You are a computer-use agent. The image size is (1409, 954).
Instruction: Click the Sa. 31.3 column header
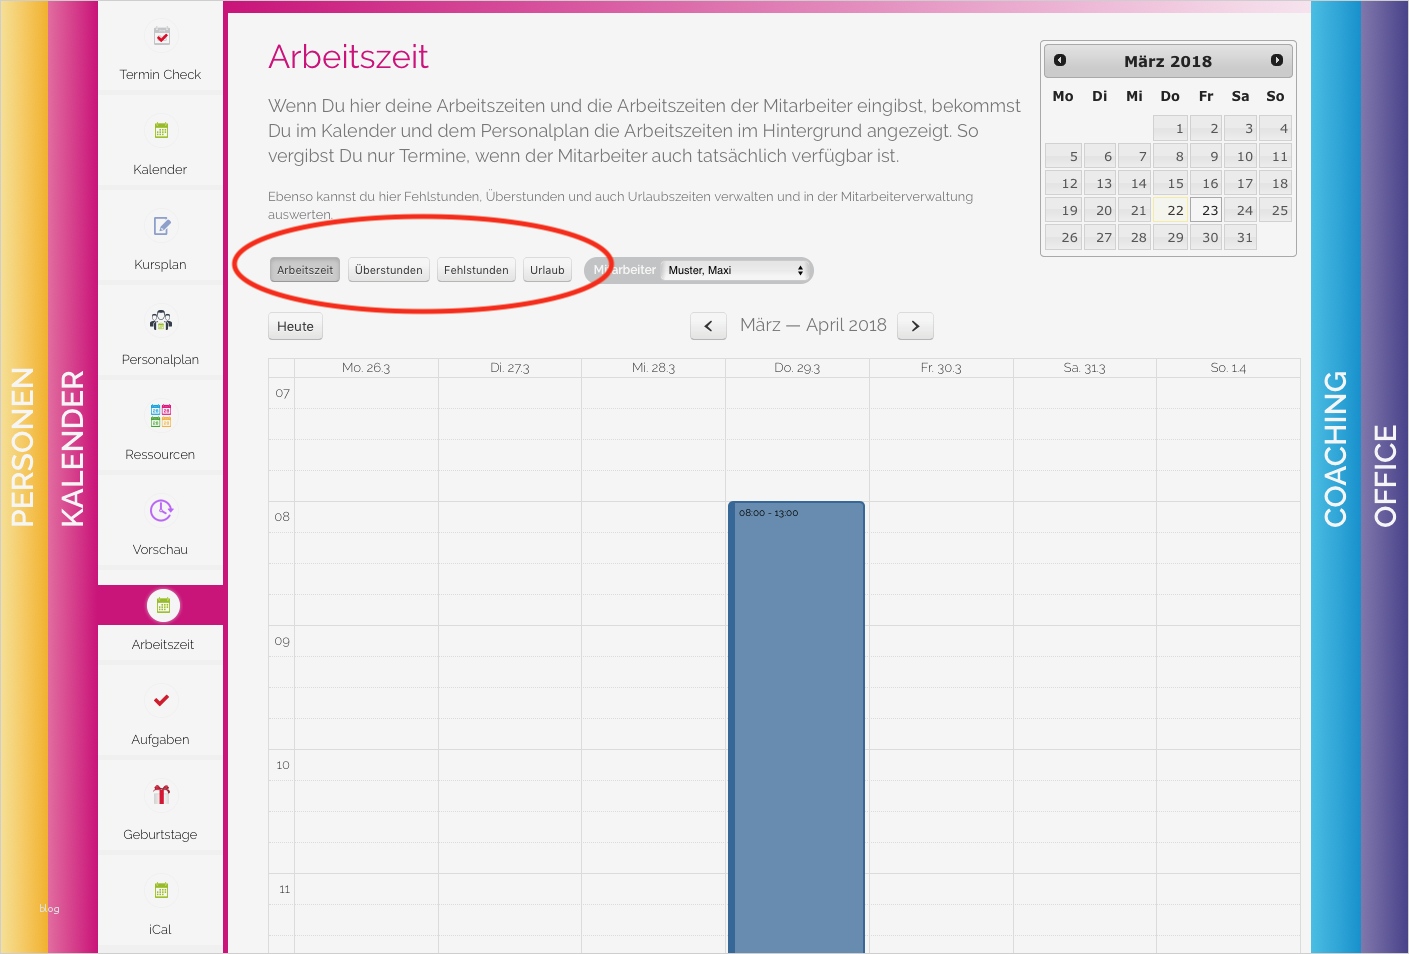click(1085, 368)
